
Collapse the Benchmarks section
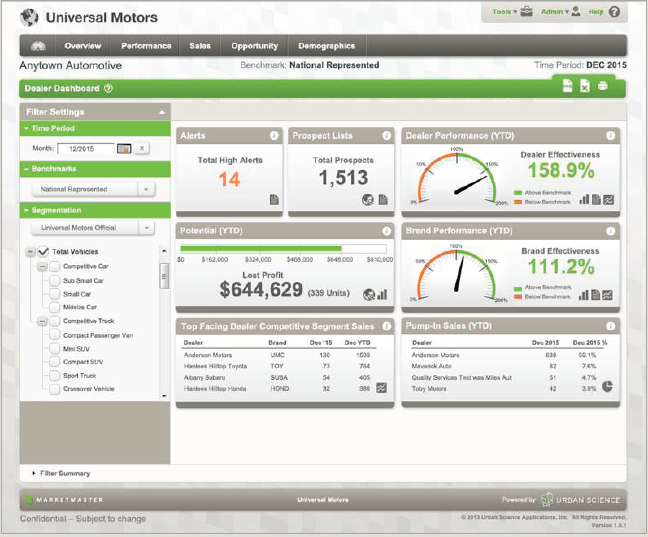[x=26, y=169]
